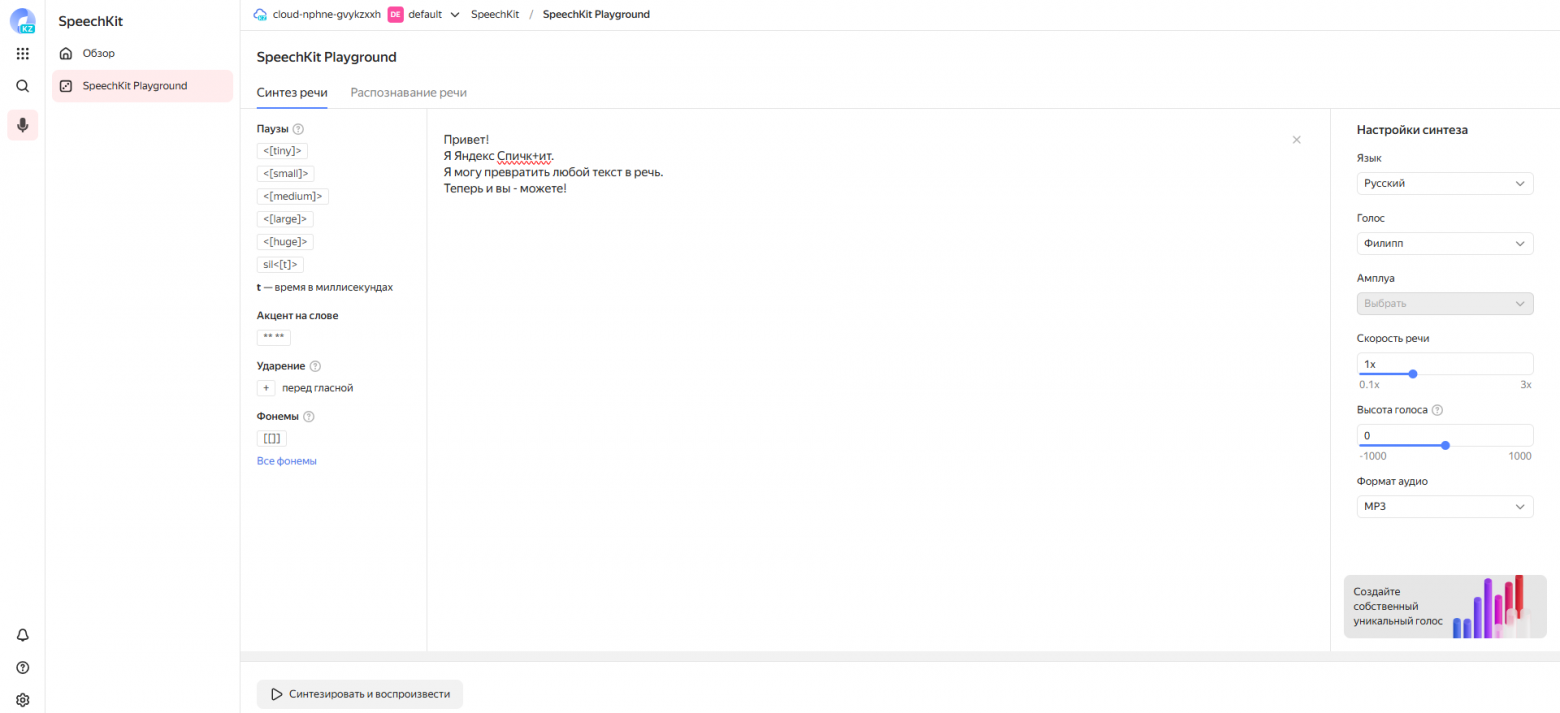
Task: Insert the <[medium]> pause tag
Action: coord(292,196)
